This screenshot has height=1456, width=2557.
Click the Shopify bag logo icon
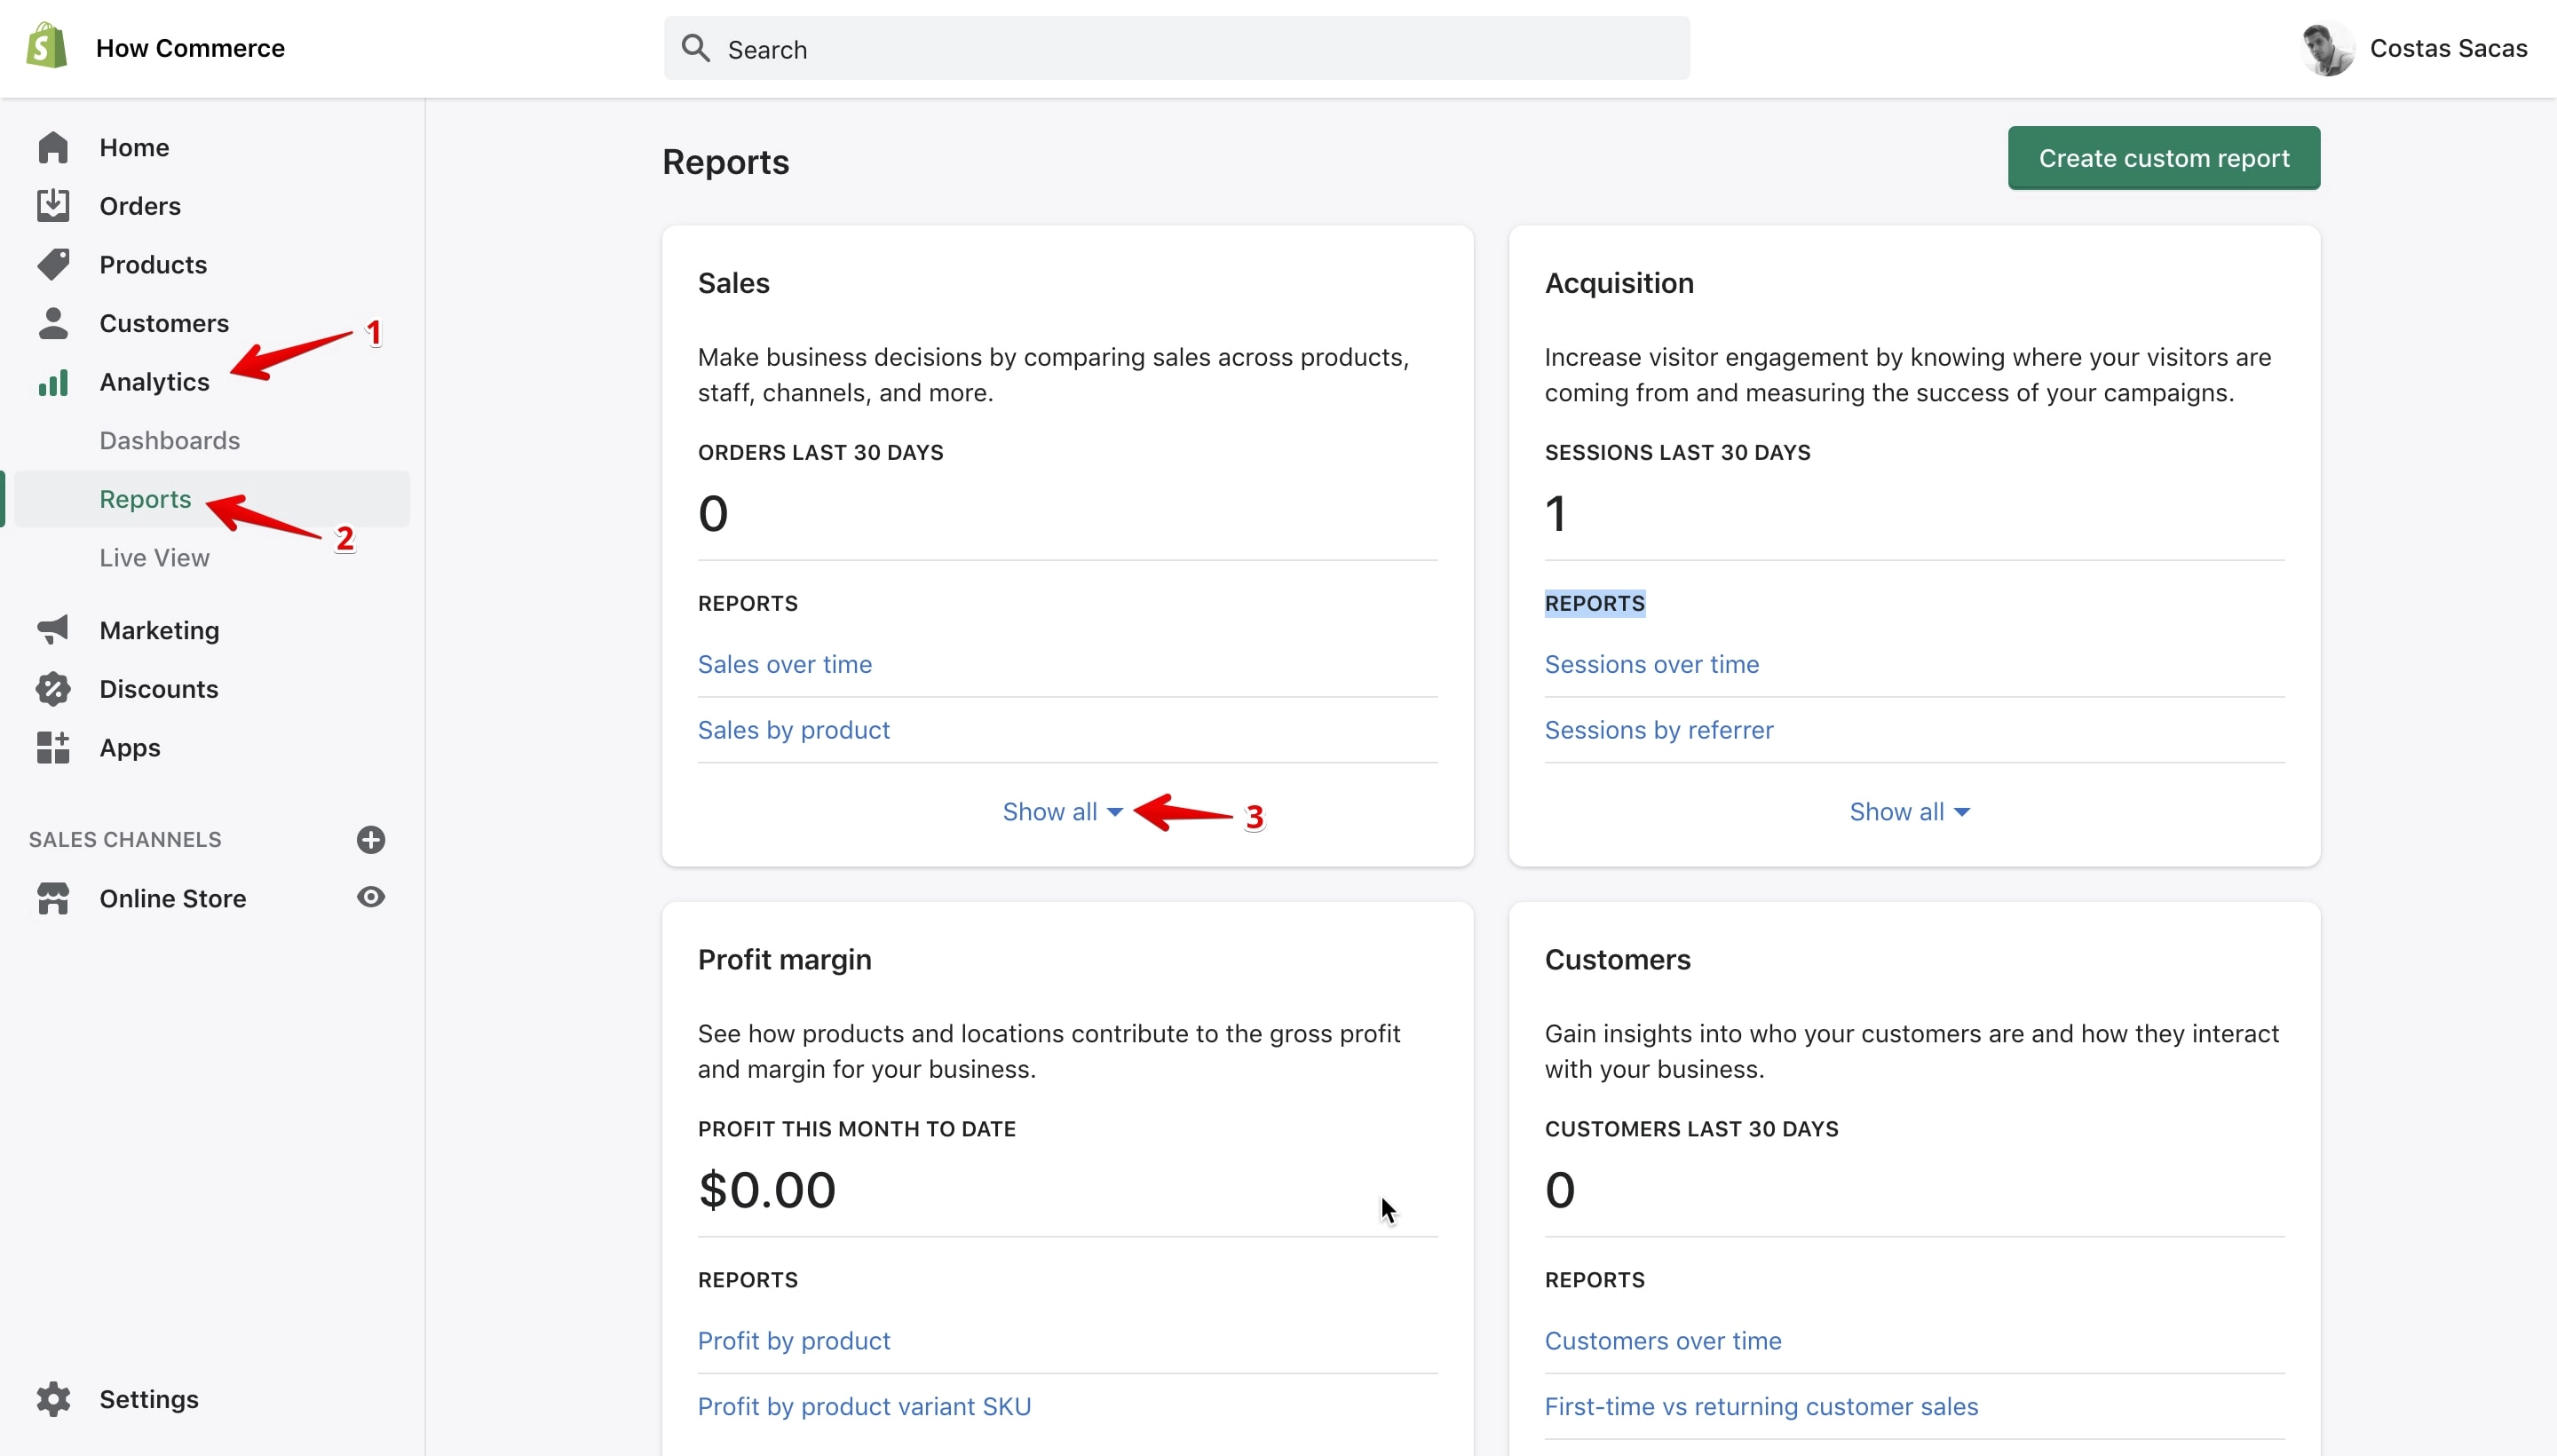46,46
